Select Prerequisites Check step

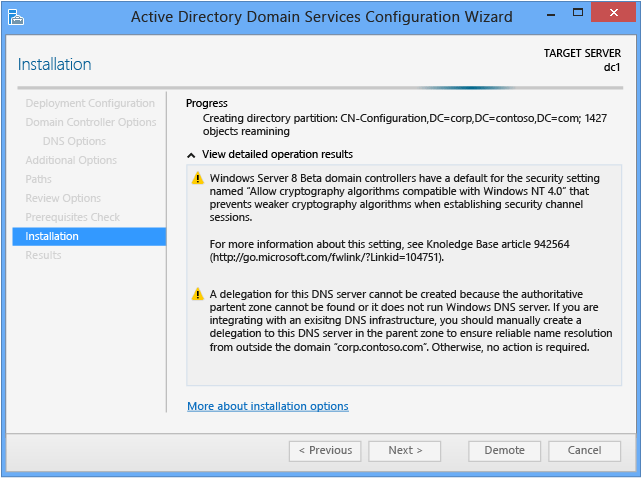pos(72,217)
